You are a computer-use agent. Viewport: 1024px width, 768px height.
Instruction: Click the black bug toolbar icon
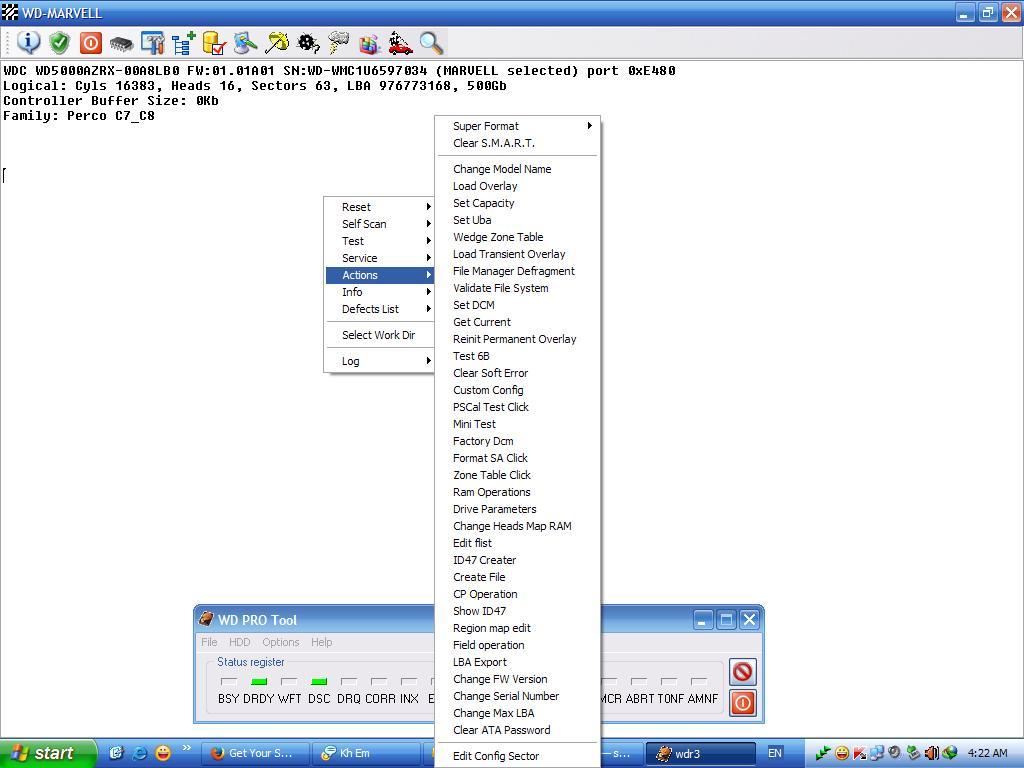(308, 43)
